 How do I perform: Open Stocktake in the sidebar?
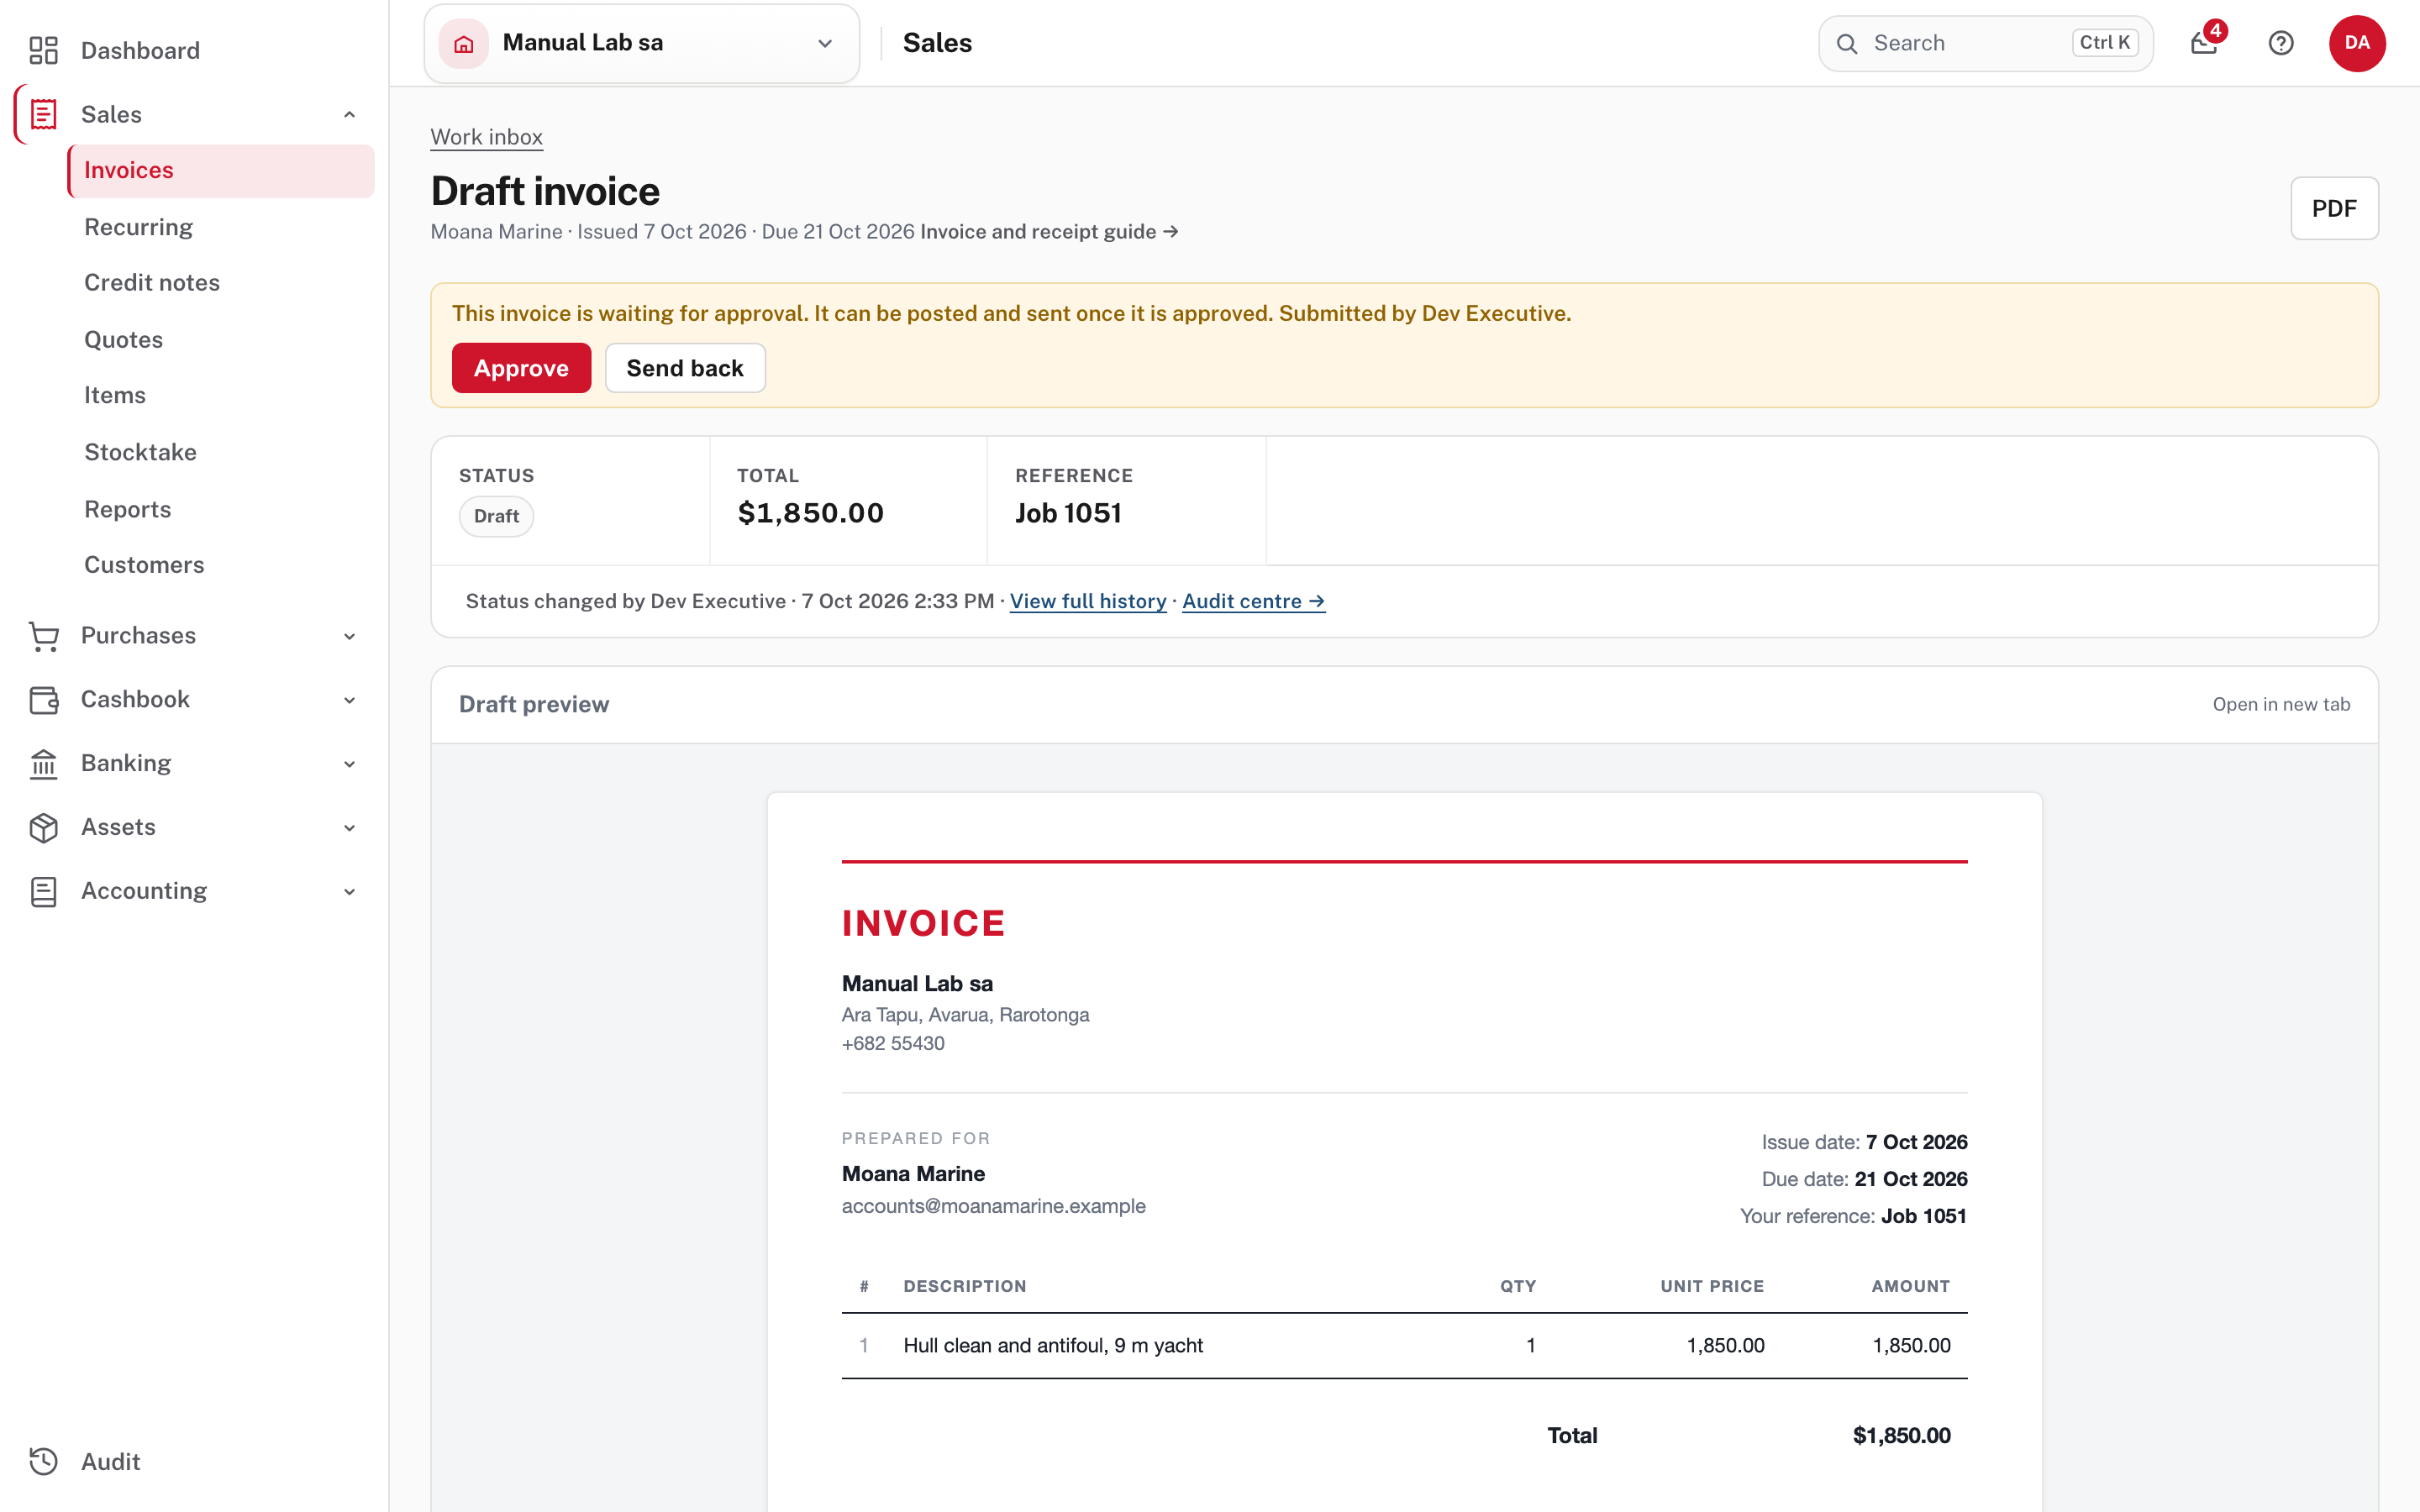(140, 452)
